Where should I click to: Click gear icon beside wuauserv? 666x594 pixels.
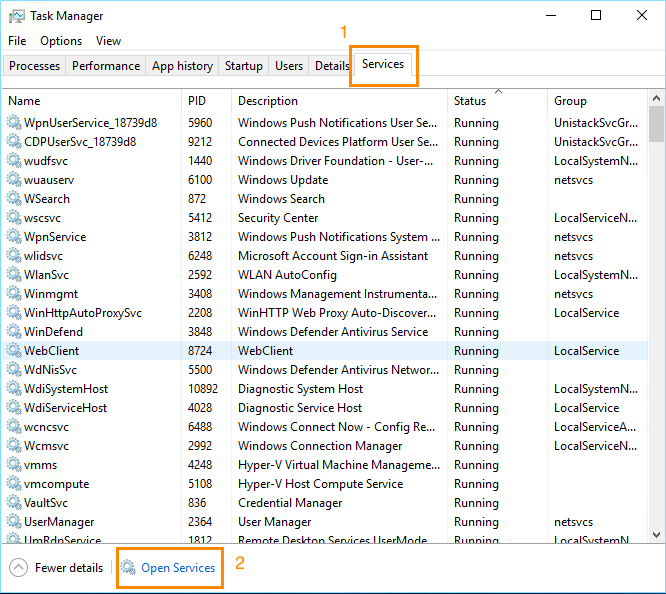(x=14, y=179)
